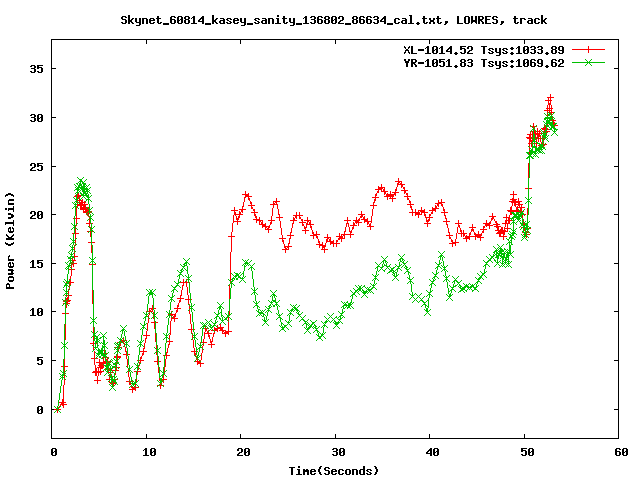This screenshot has height=480, width=640.
Task: Click the x-axis tick label 30
Action: click(x=338, y=452)
